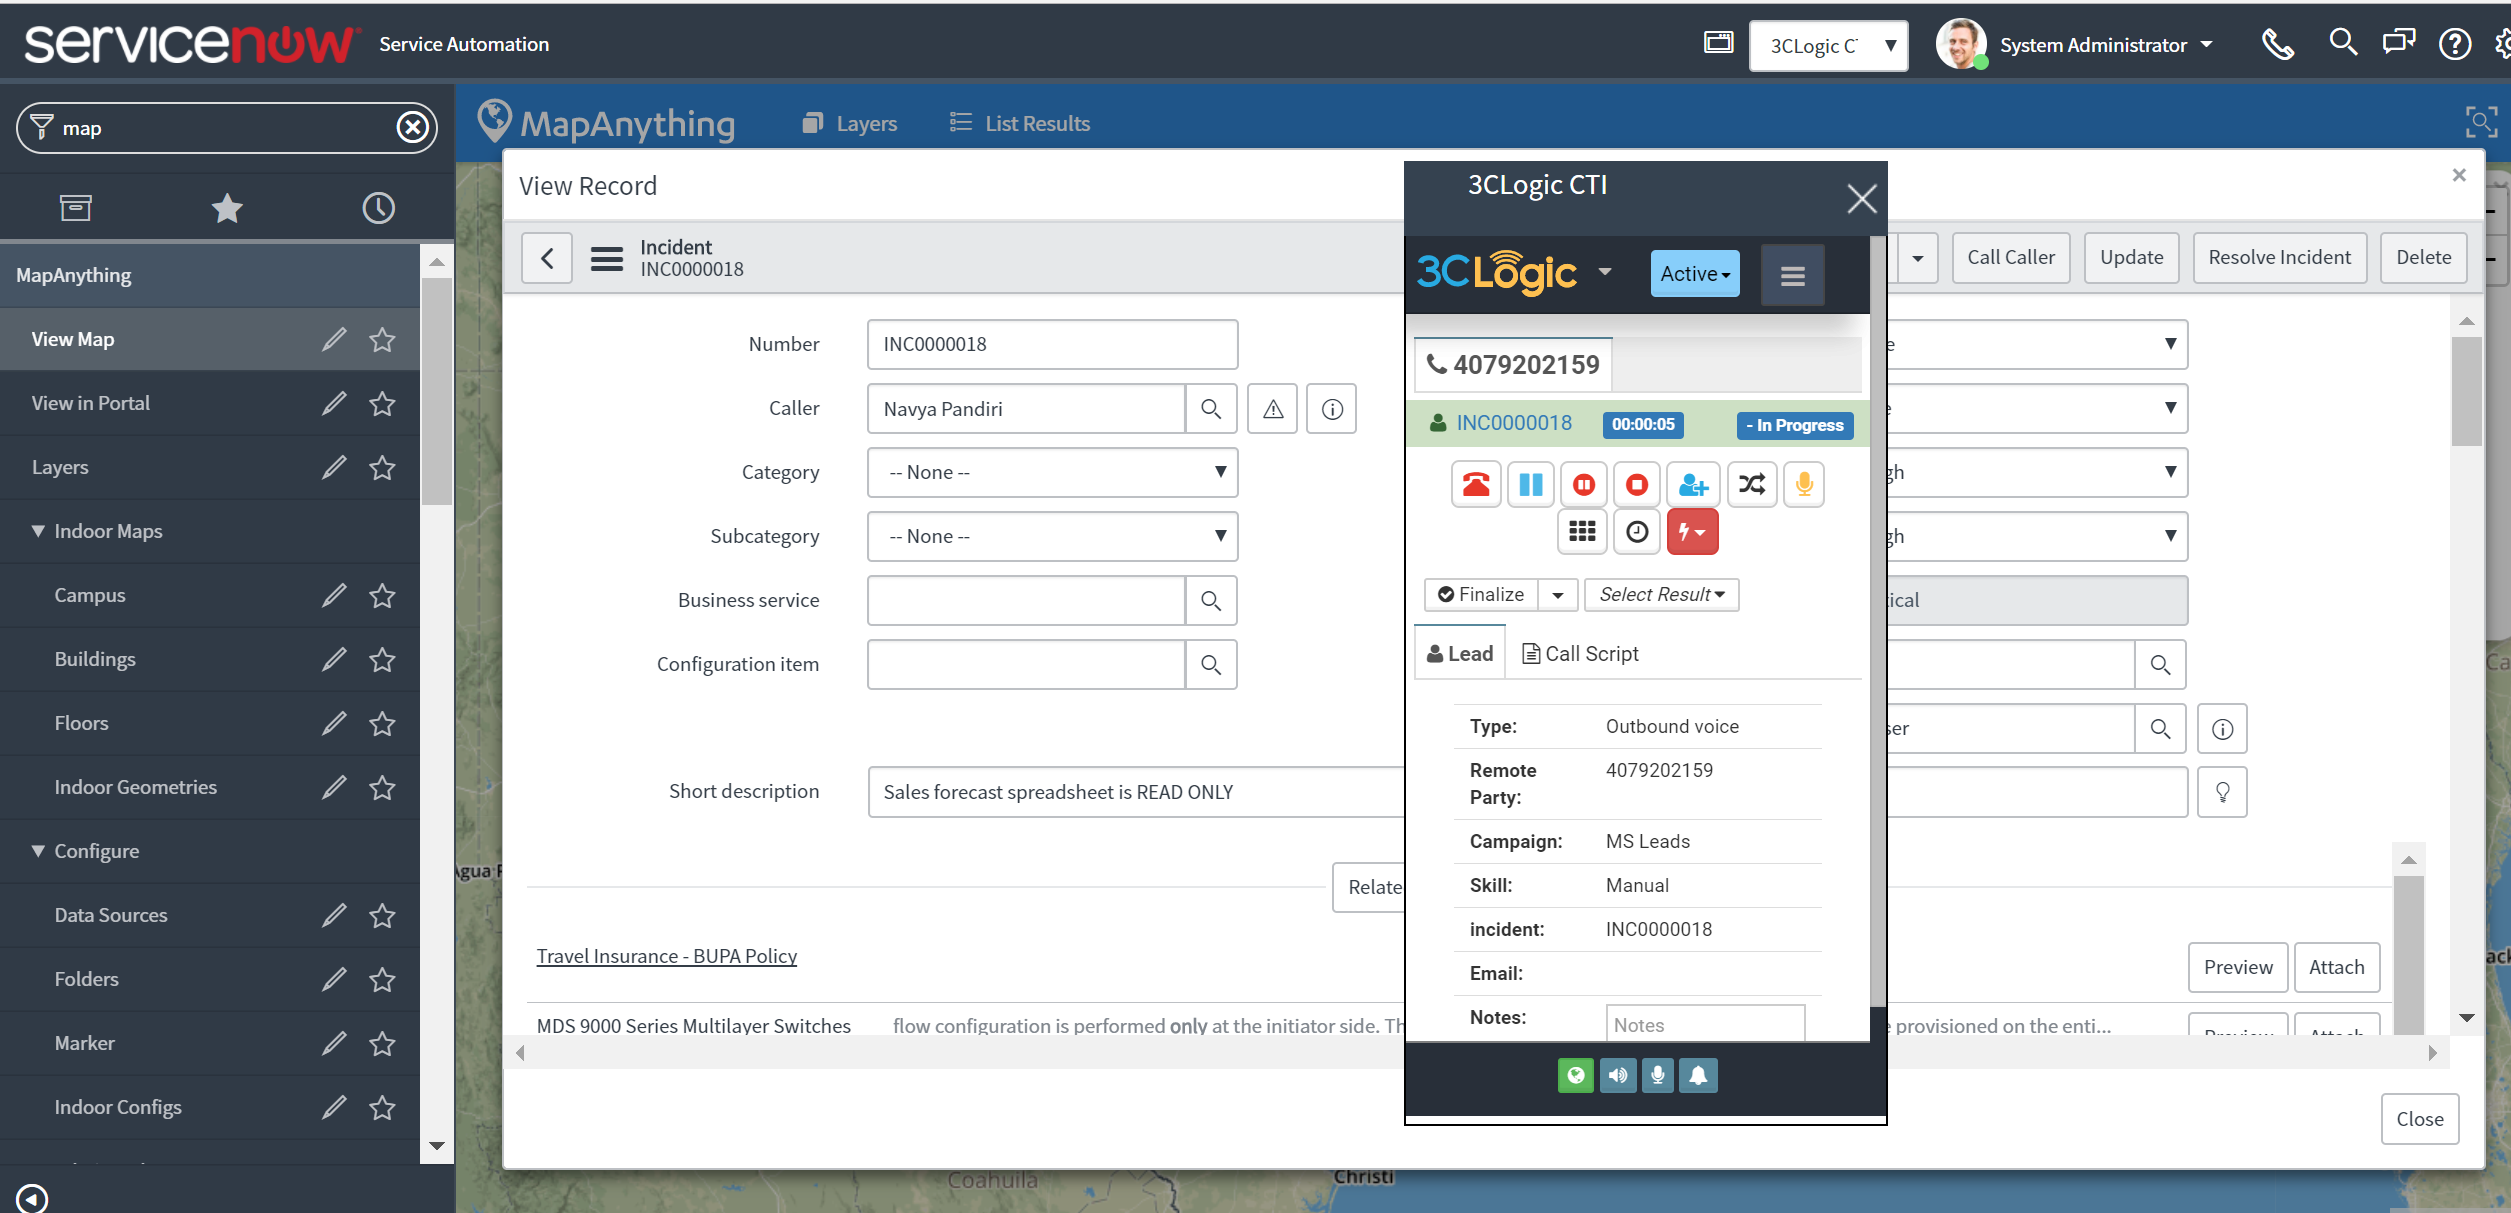
Task: Click the clock callback icon in CTI
Action: pyautogui.click(x=1637, y=532)
